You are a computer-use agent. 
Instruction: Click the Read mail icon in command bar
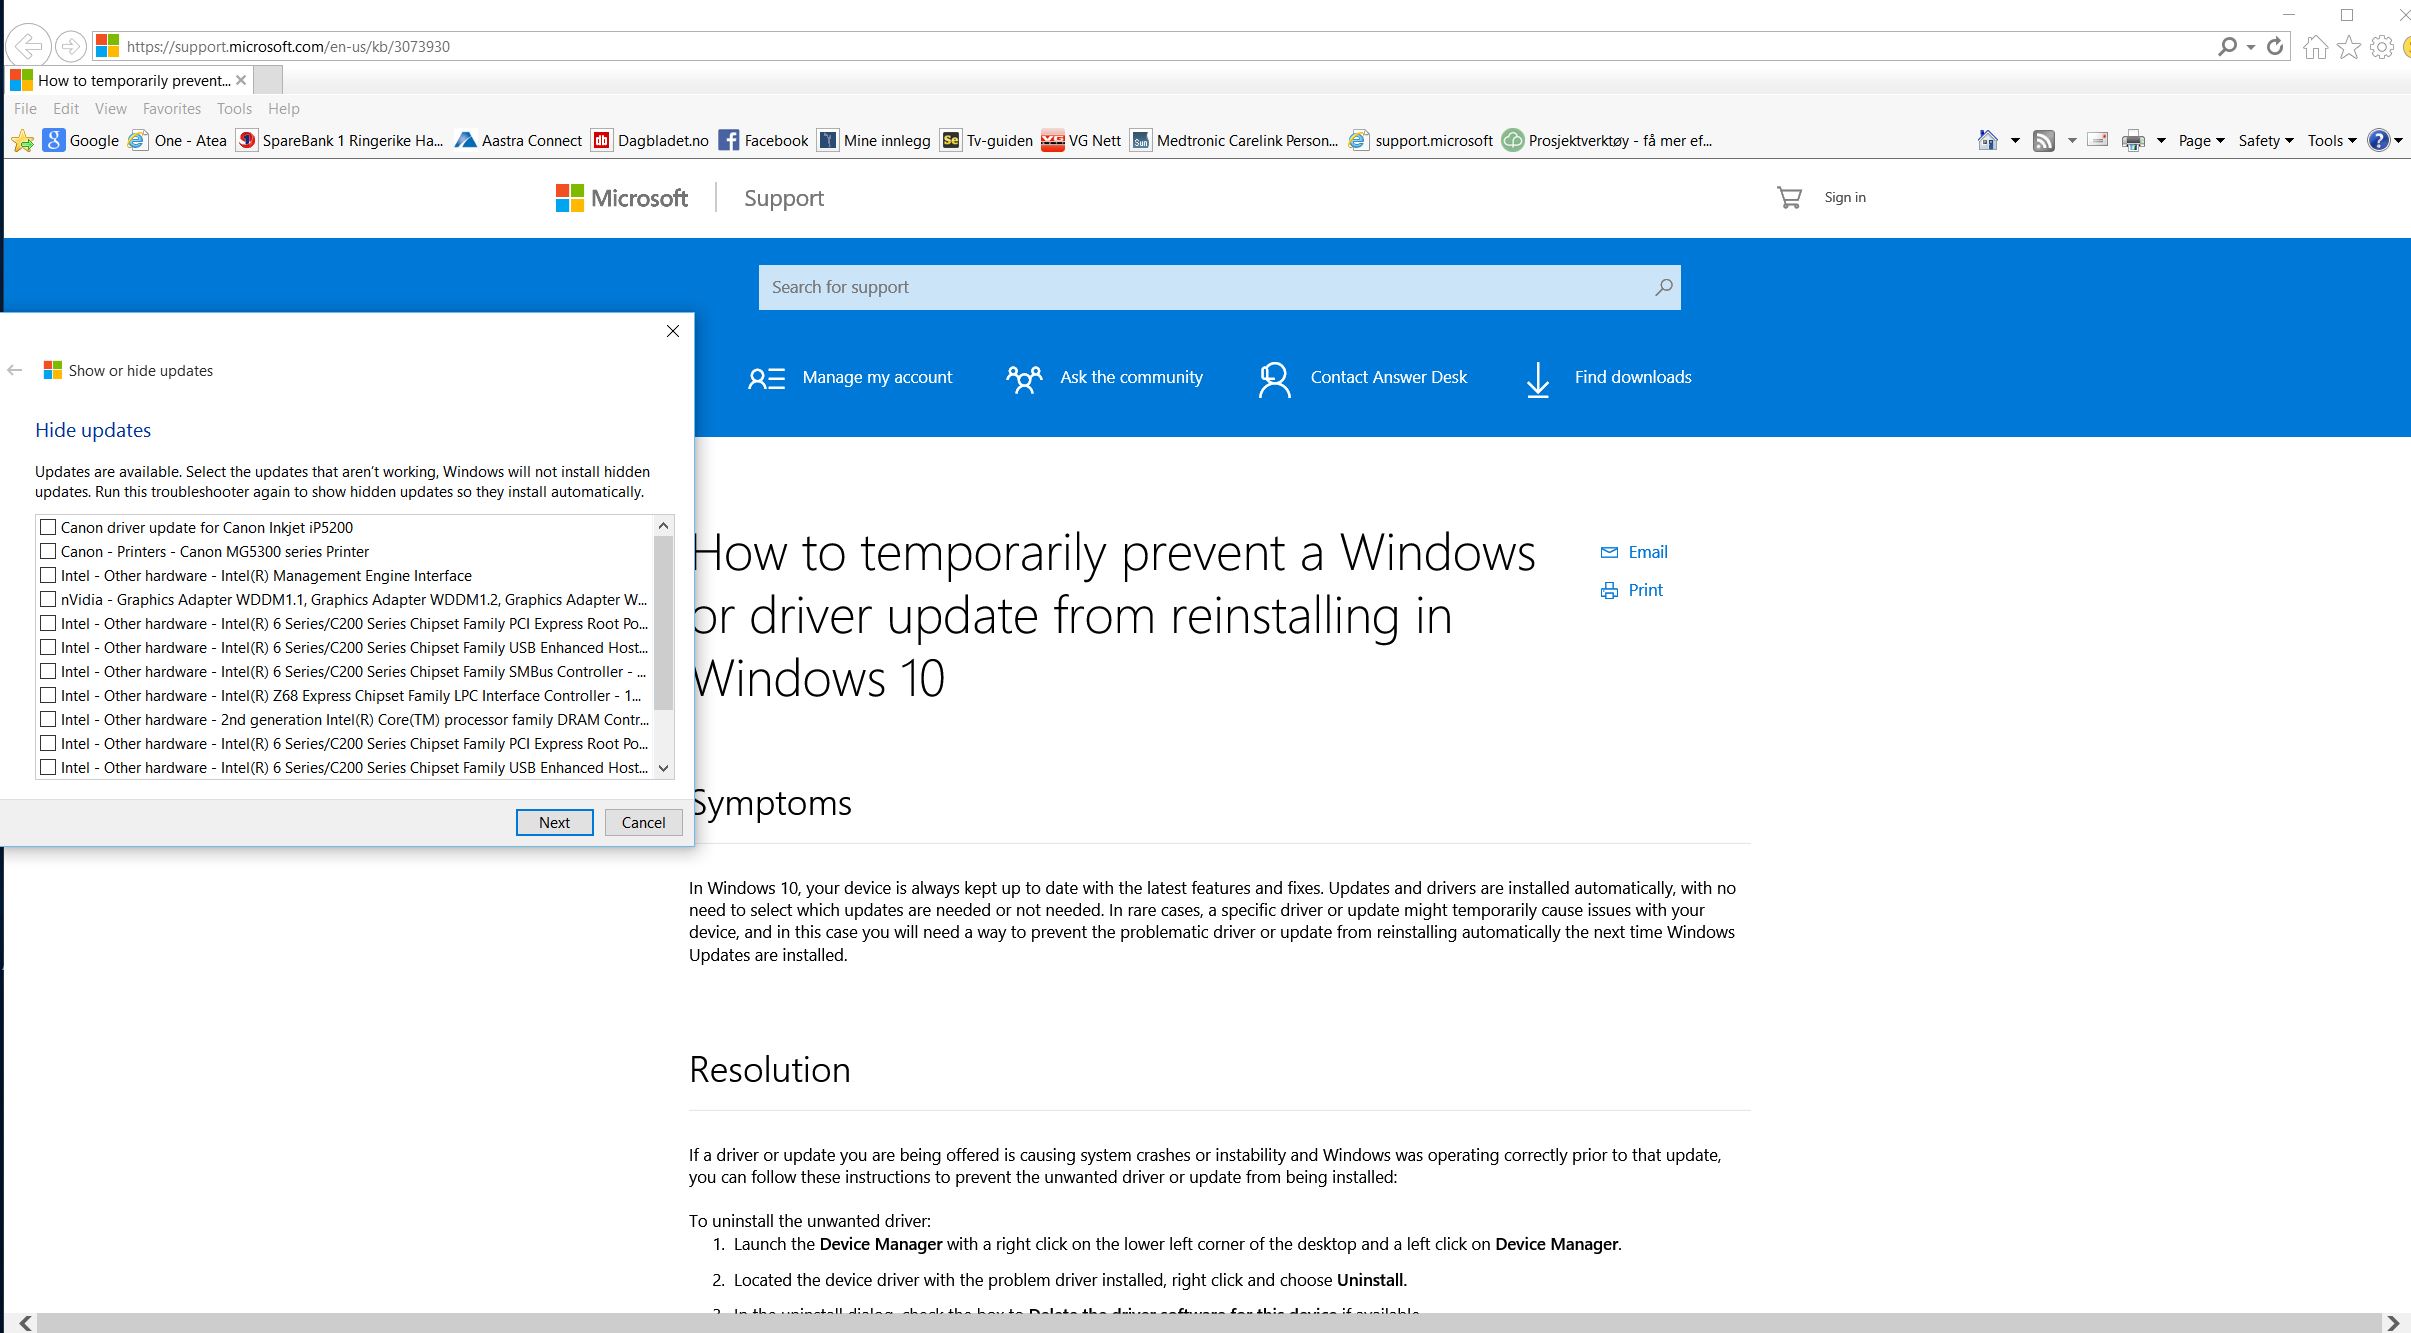(x=2098, y=140)
